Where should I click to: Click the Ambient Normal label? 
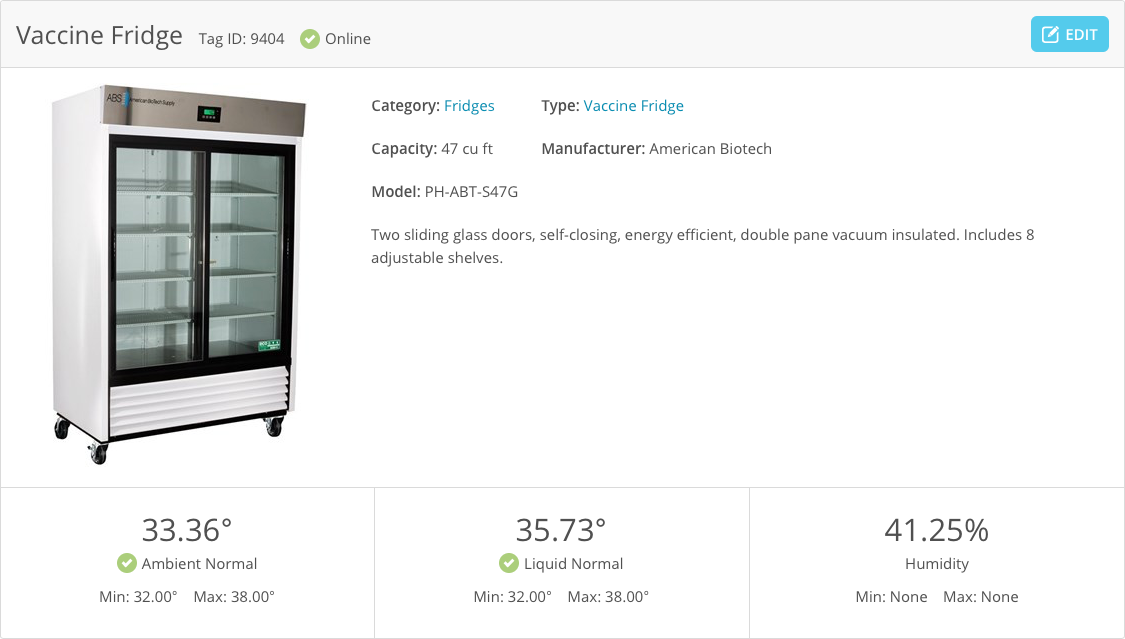point(199,564)
